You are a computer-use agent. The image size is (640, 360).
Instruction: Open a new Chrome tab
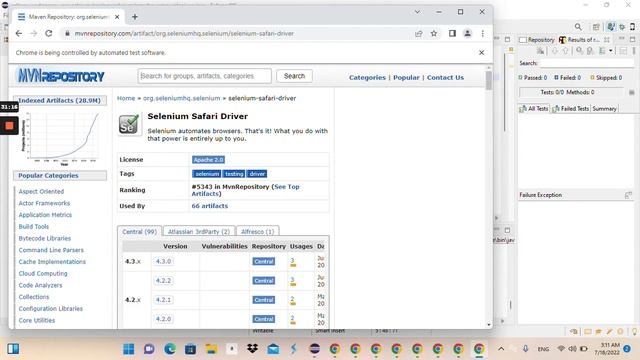tap(135, 17)
